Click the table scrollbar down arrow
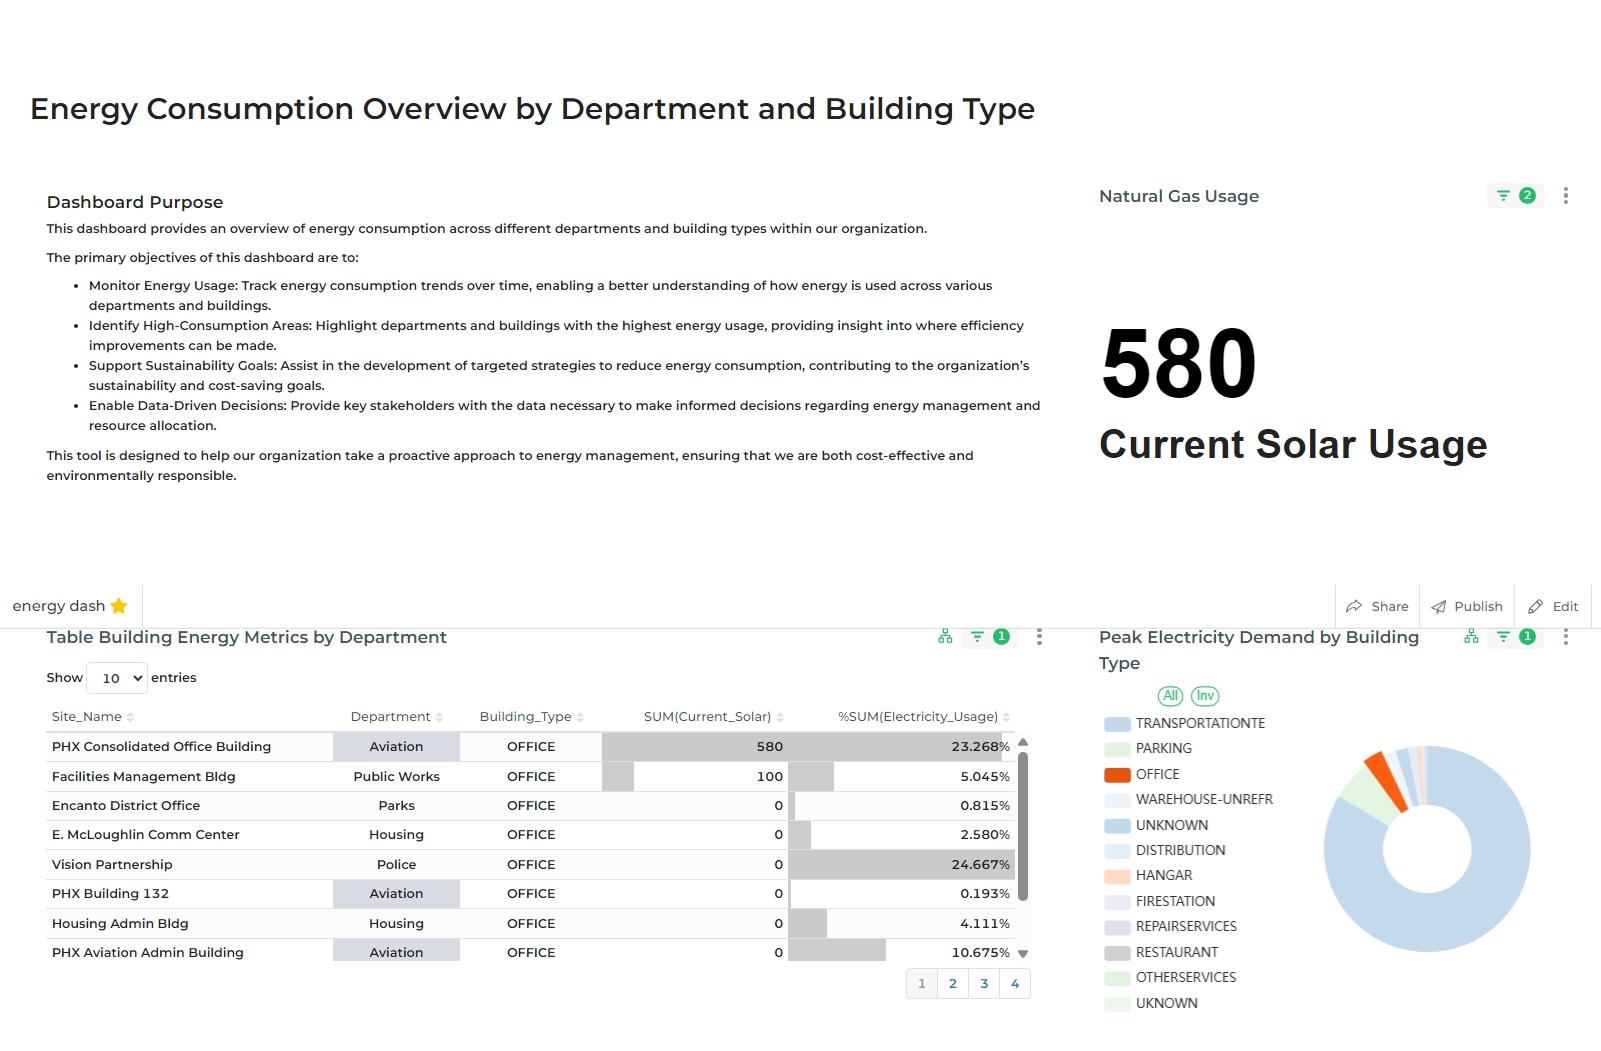 (x=1023, y=954)
